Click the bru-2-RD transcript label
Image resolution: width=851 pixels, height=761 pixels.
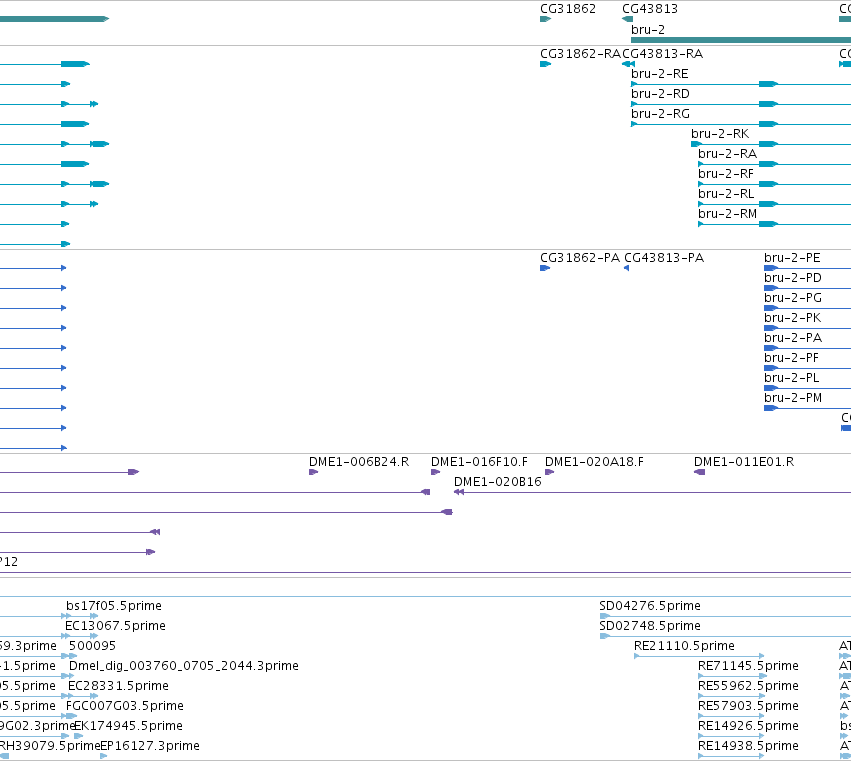pyautogui.click(x=660, y=94)
